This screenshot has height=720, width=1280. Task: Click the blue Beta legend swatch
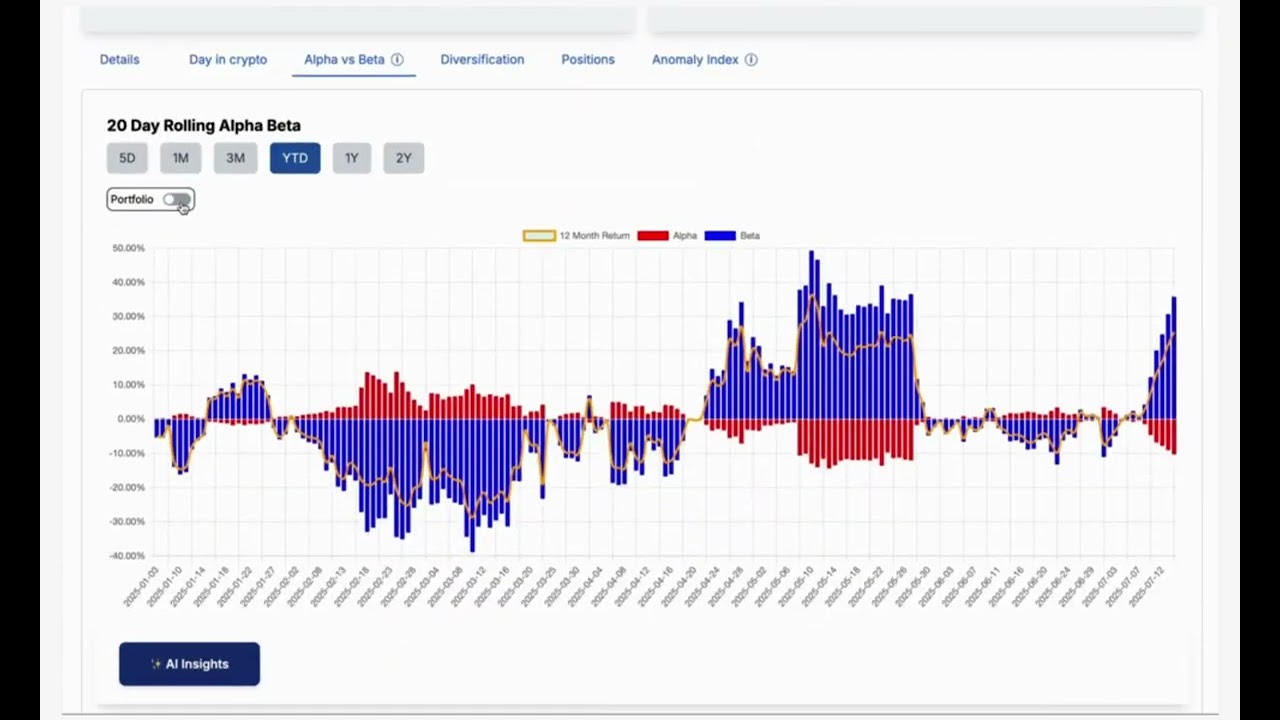pyautogui.click(x=720, y=236)
